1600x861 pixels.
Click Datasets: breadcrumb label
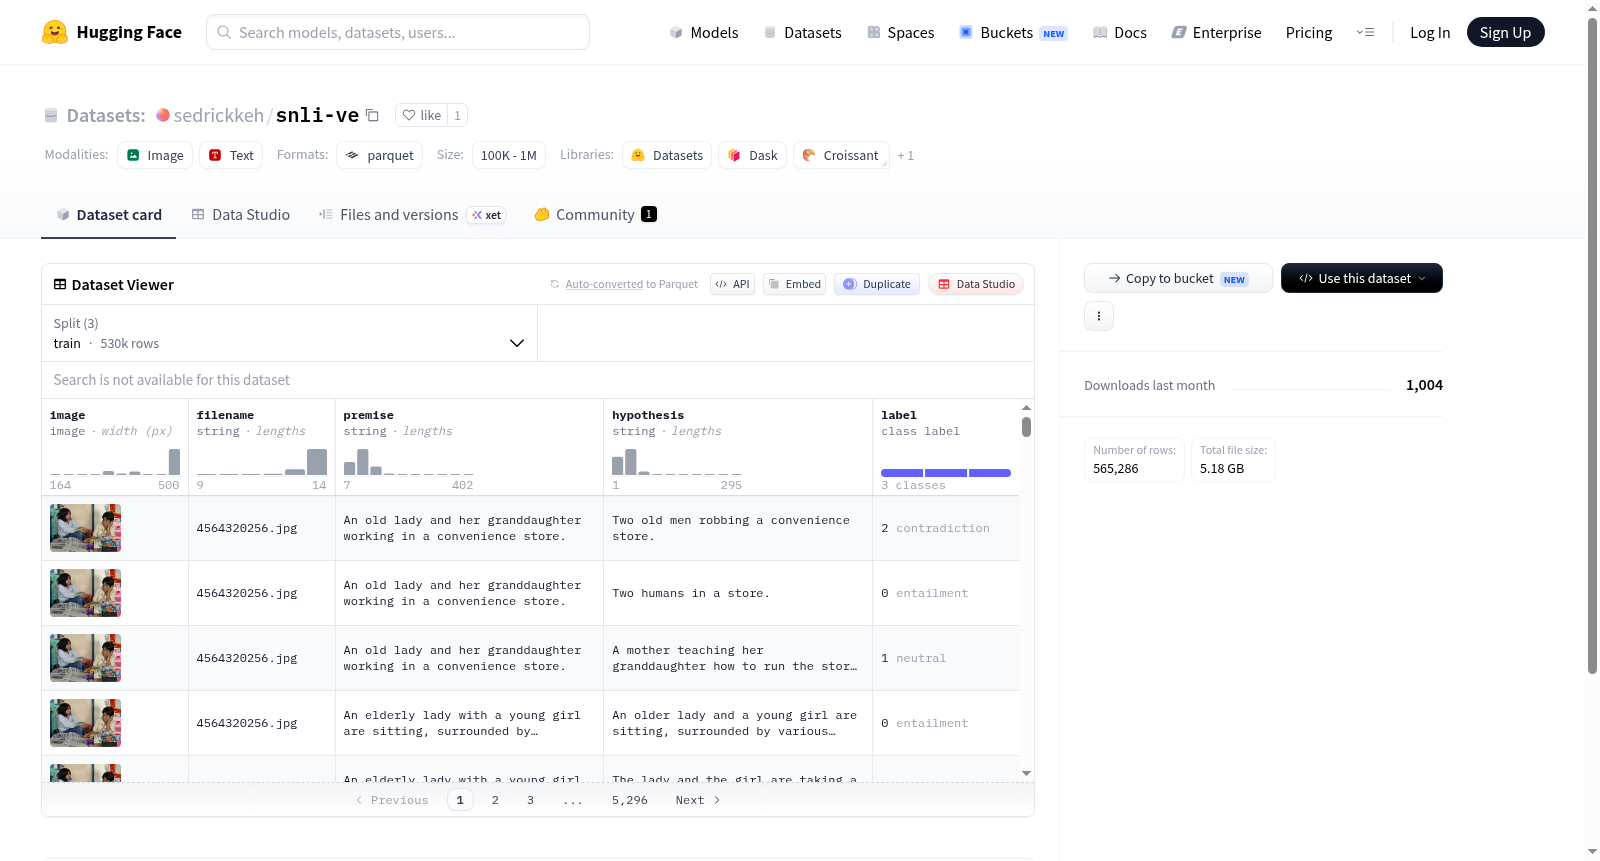tap(106, 115)
